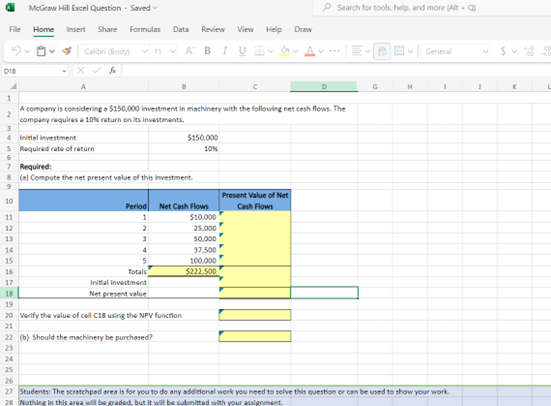Click the Borders grid icon

click(x=259, y=51)
